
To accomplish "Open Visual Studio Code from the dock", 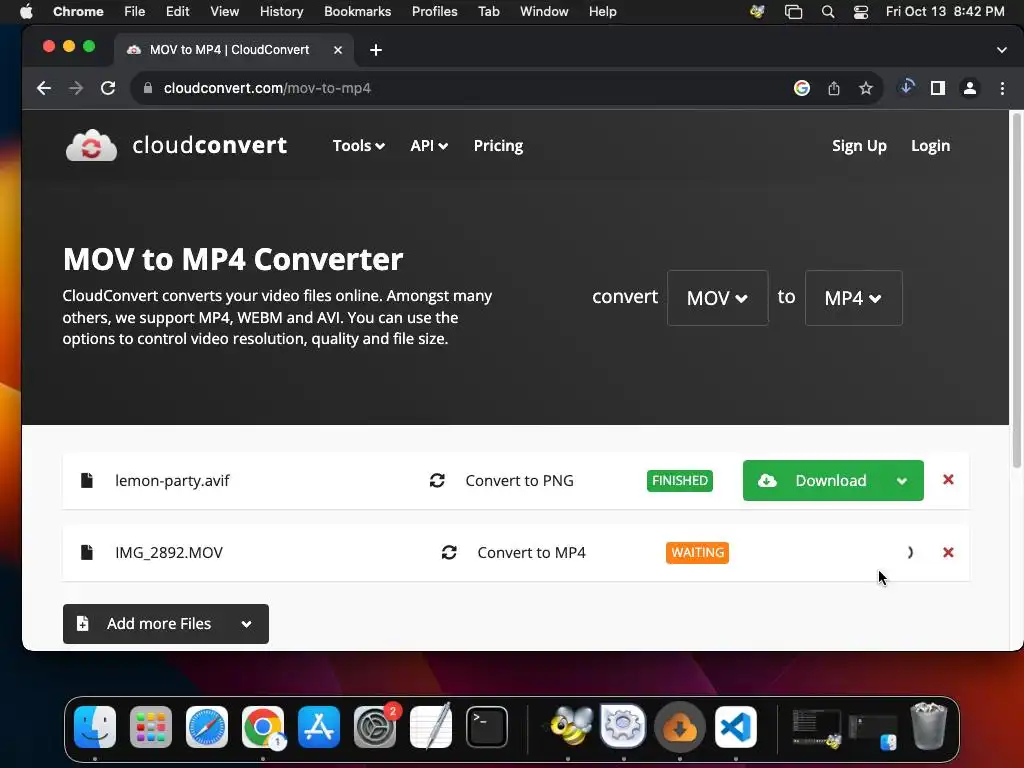I will pos(735,727).
